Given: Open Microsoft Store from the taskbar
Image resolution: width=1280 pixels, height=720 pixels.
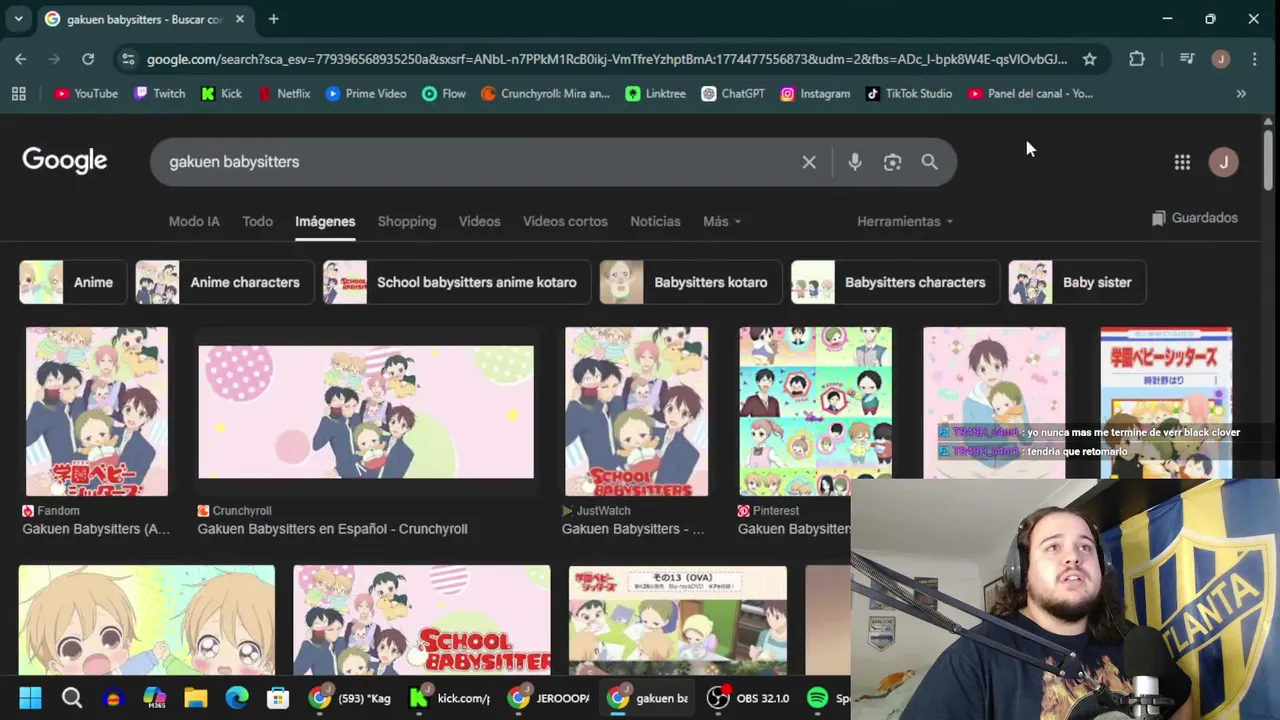Looking at the screenshot, I should pyautogui.click(x=278, y=698).
